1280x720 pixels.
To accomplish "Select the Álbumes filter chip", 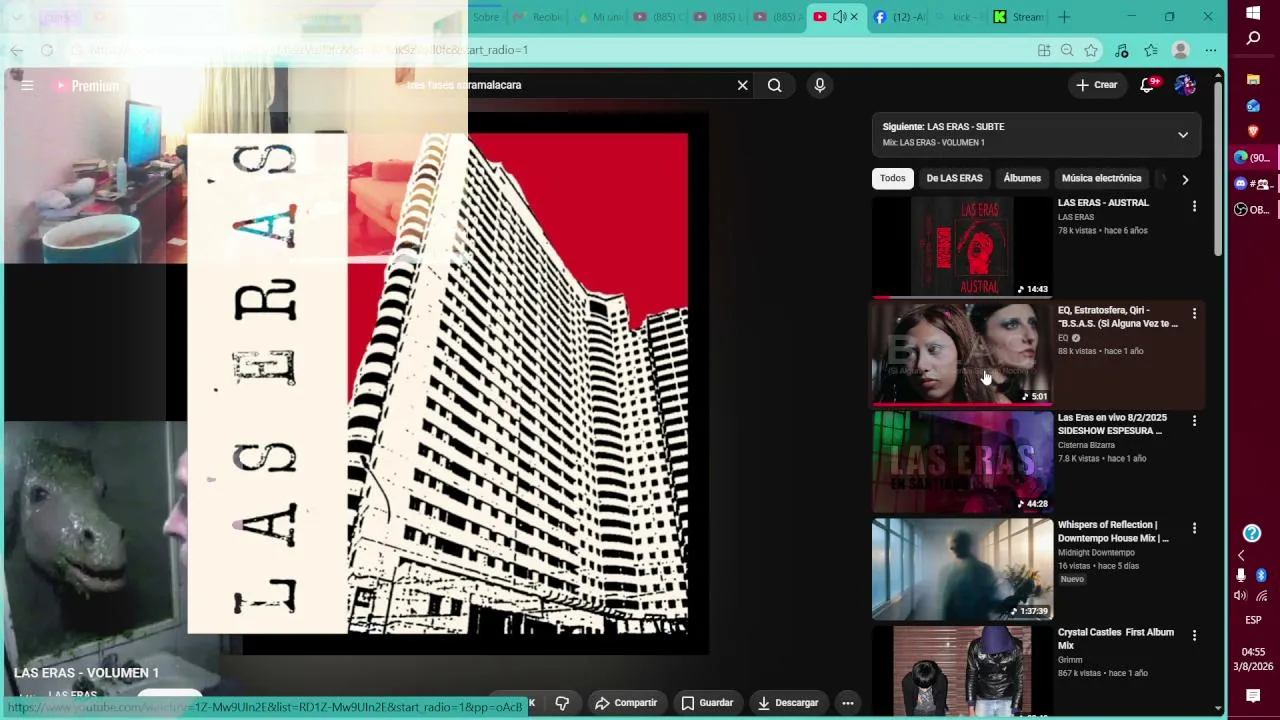I will click(1022, 178).
